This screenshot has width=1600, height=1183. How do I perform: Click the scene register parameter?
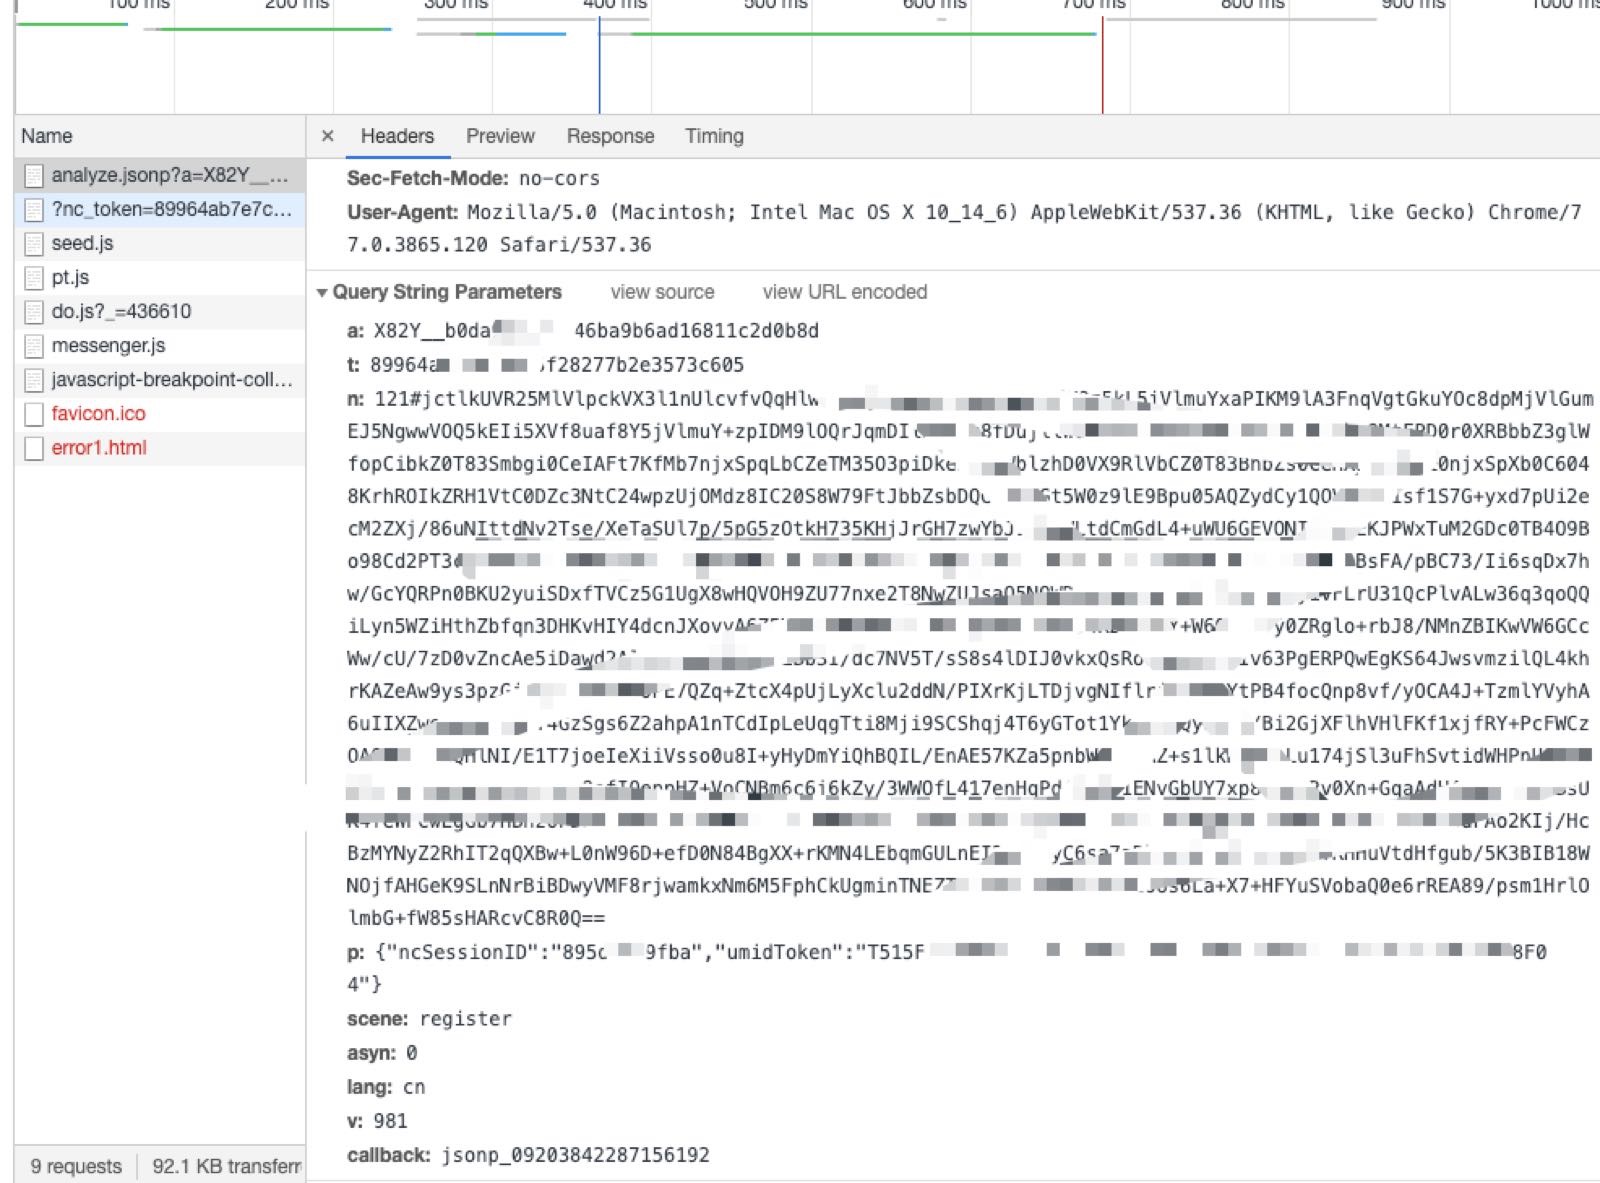coord(429,1019)
